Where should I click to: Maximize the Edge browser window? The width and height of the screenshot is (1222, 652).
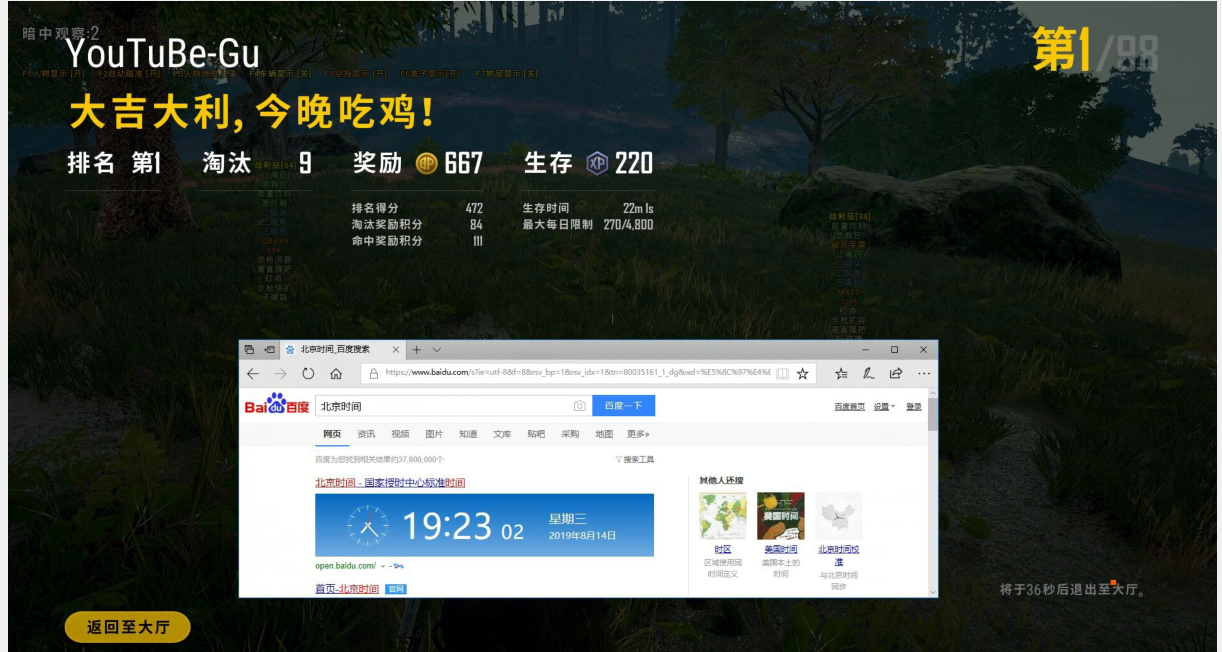tap(894, 350)
